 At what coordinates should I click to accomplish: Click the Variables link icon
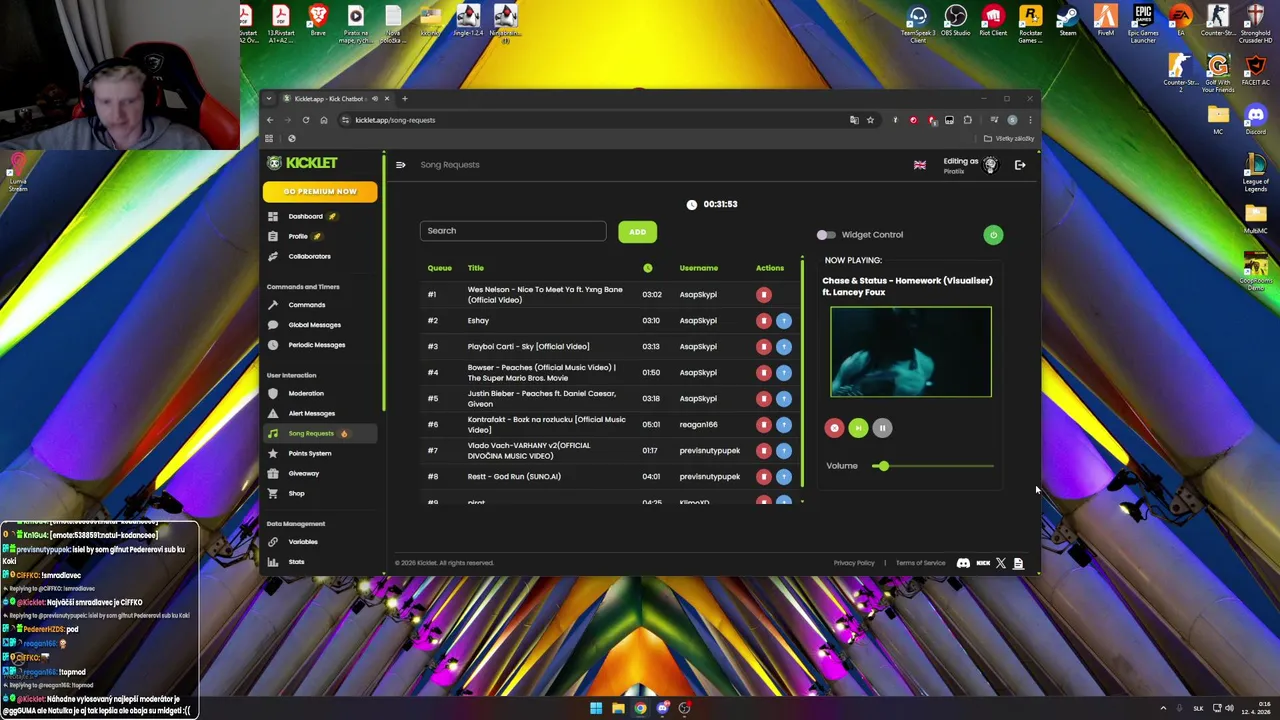(273, 542)
